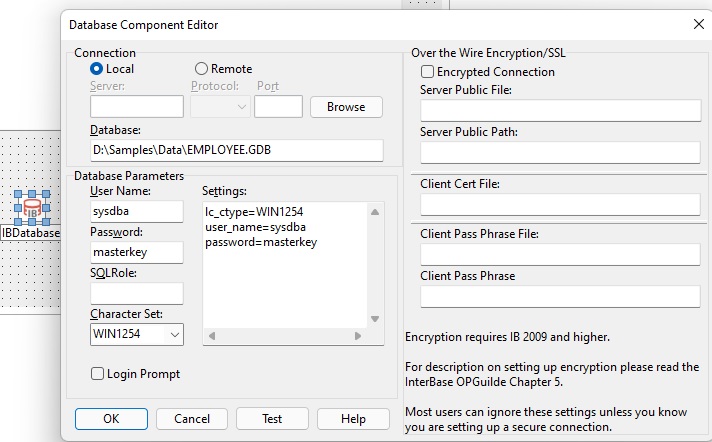Click the Settings scrollbar down arrow
712x442 pixels.
pyautogui.click(x=375, y=320)
